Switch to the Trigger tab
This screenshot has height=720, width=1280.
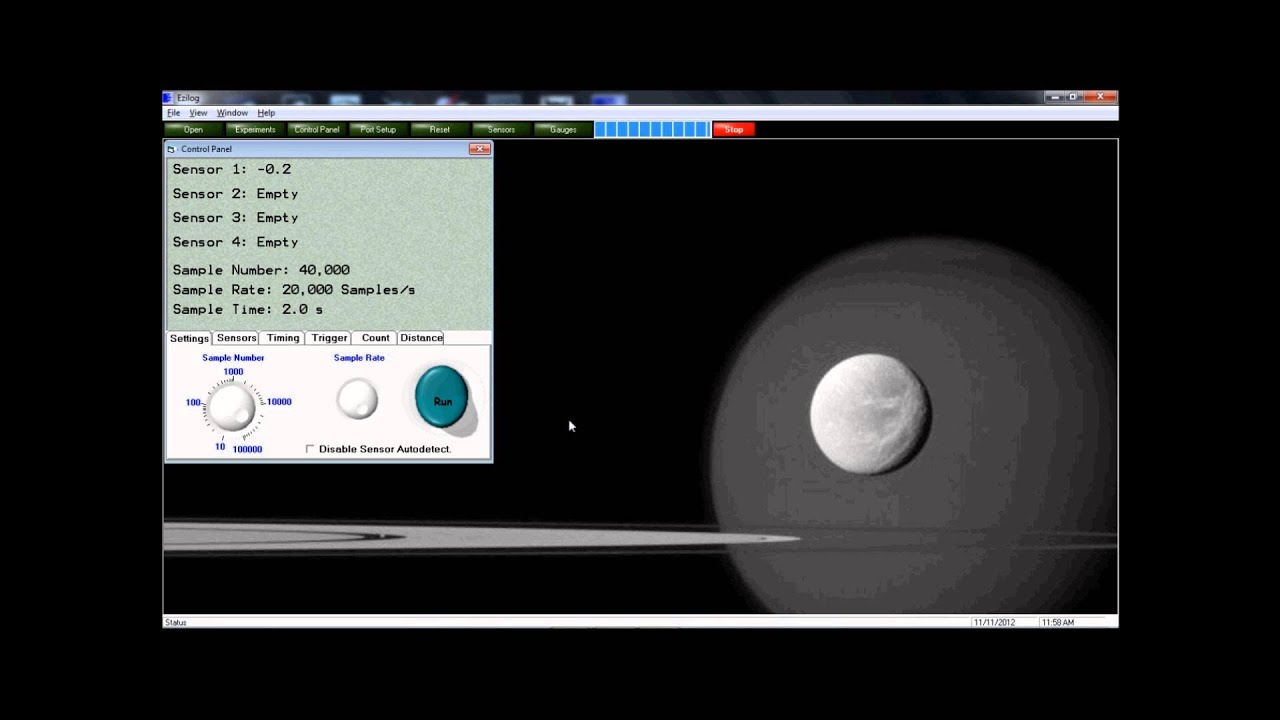pyautogui.click(x=329, y=338)
